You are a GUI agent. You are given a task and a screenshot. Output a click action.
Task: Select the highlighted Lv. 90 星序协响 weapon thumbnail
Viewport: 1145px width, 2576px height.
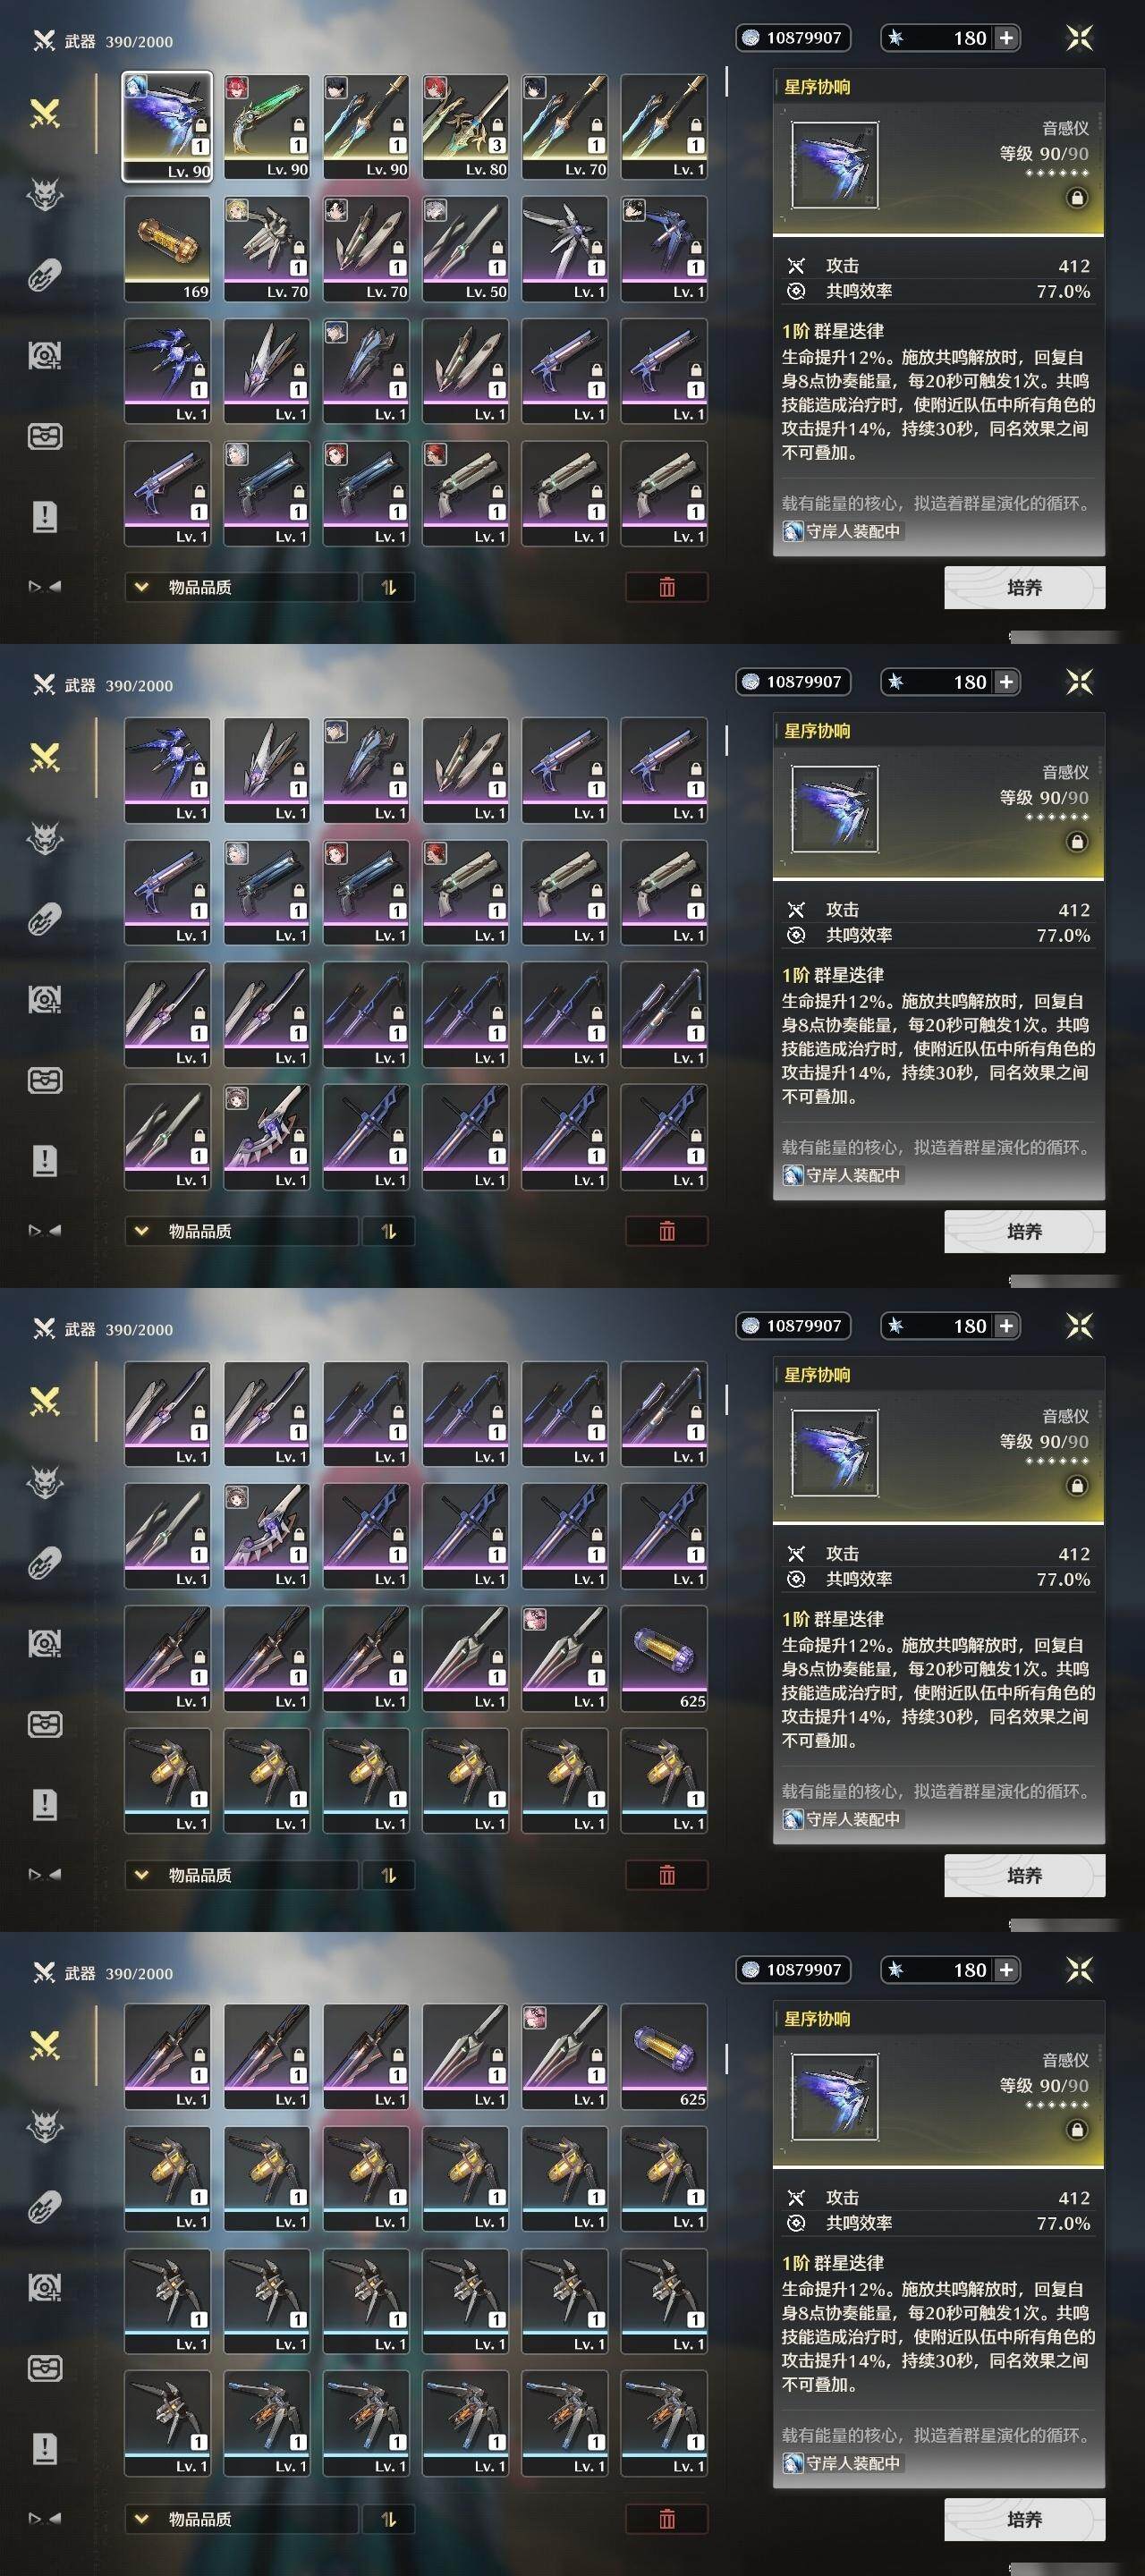[167, 126]
